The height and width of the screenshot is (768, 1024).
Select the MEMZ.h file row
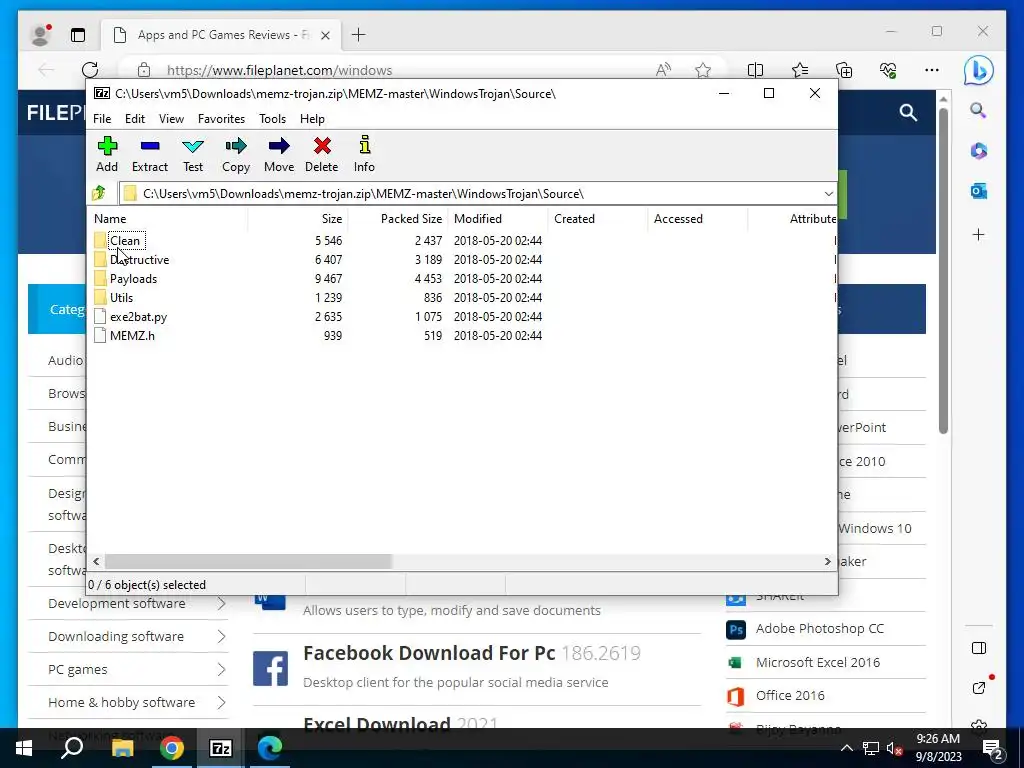[462, 335]
